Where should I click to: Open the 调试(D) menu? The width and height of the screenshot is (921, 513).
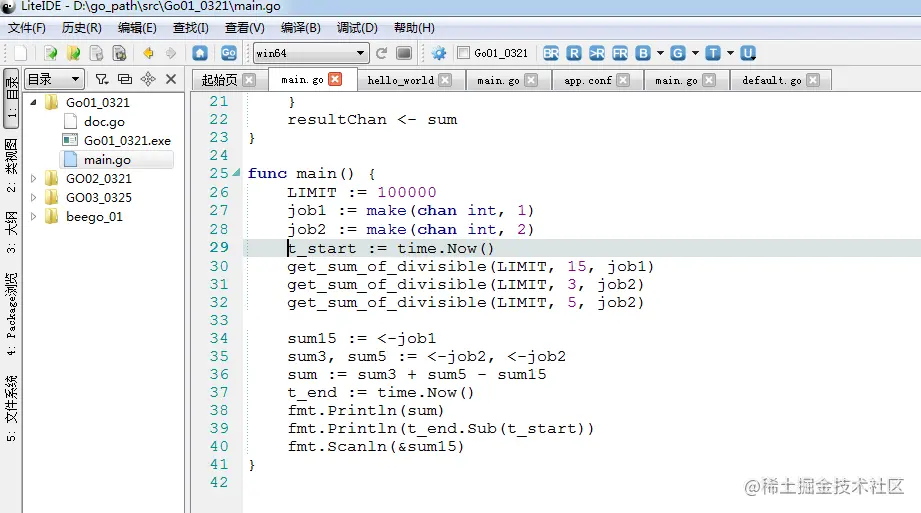357,28
